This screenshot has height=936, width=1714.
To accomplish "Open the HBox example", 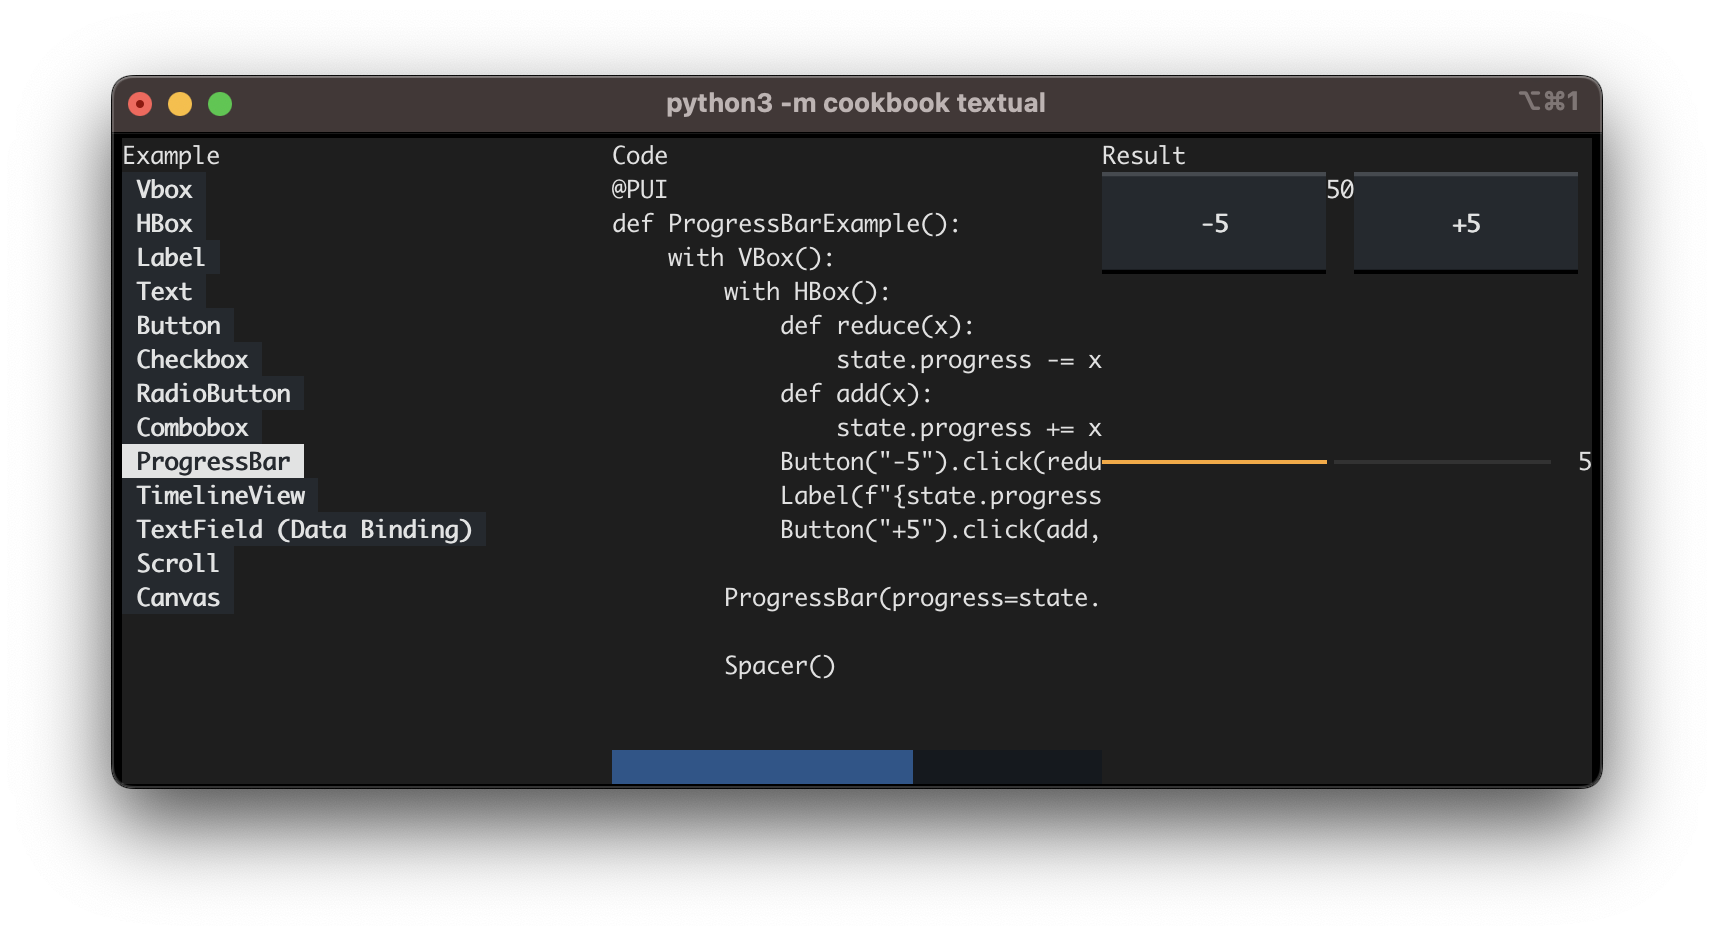I will point(164,223).
